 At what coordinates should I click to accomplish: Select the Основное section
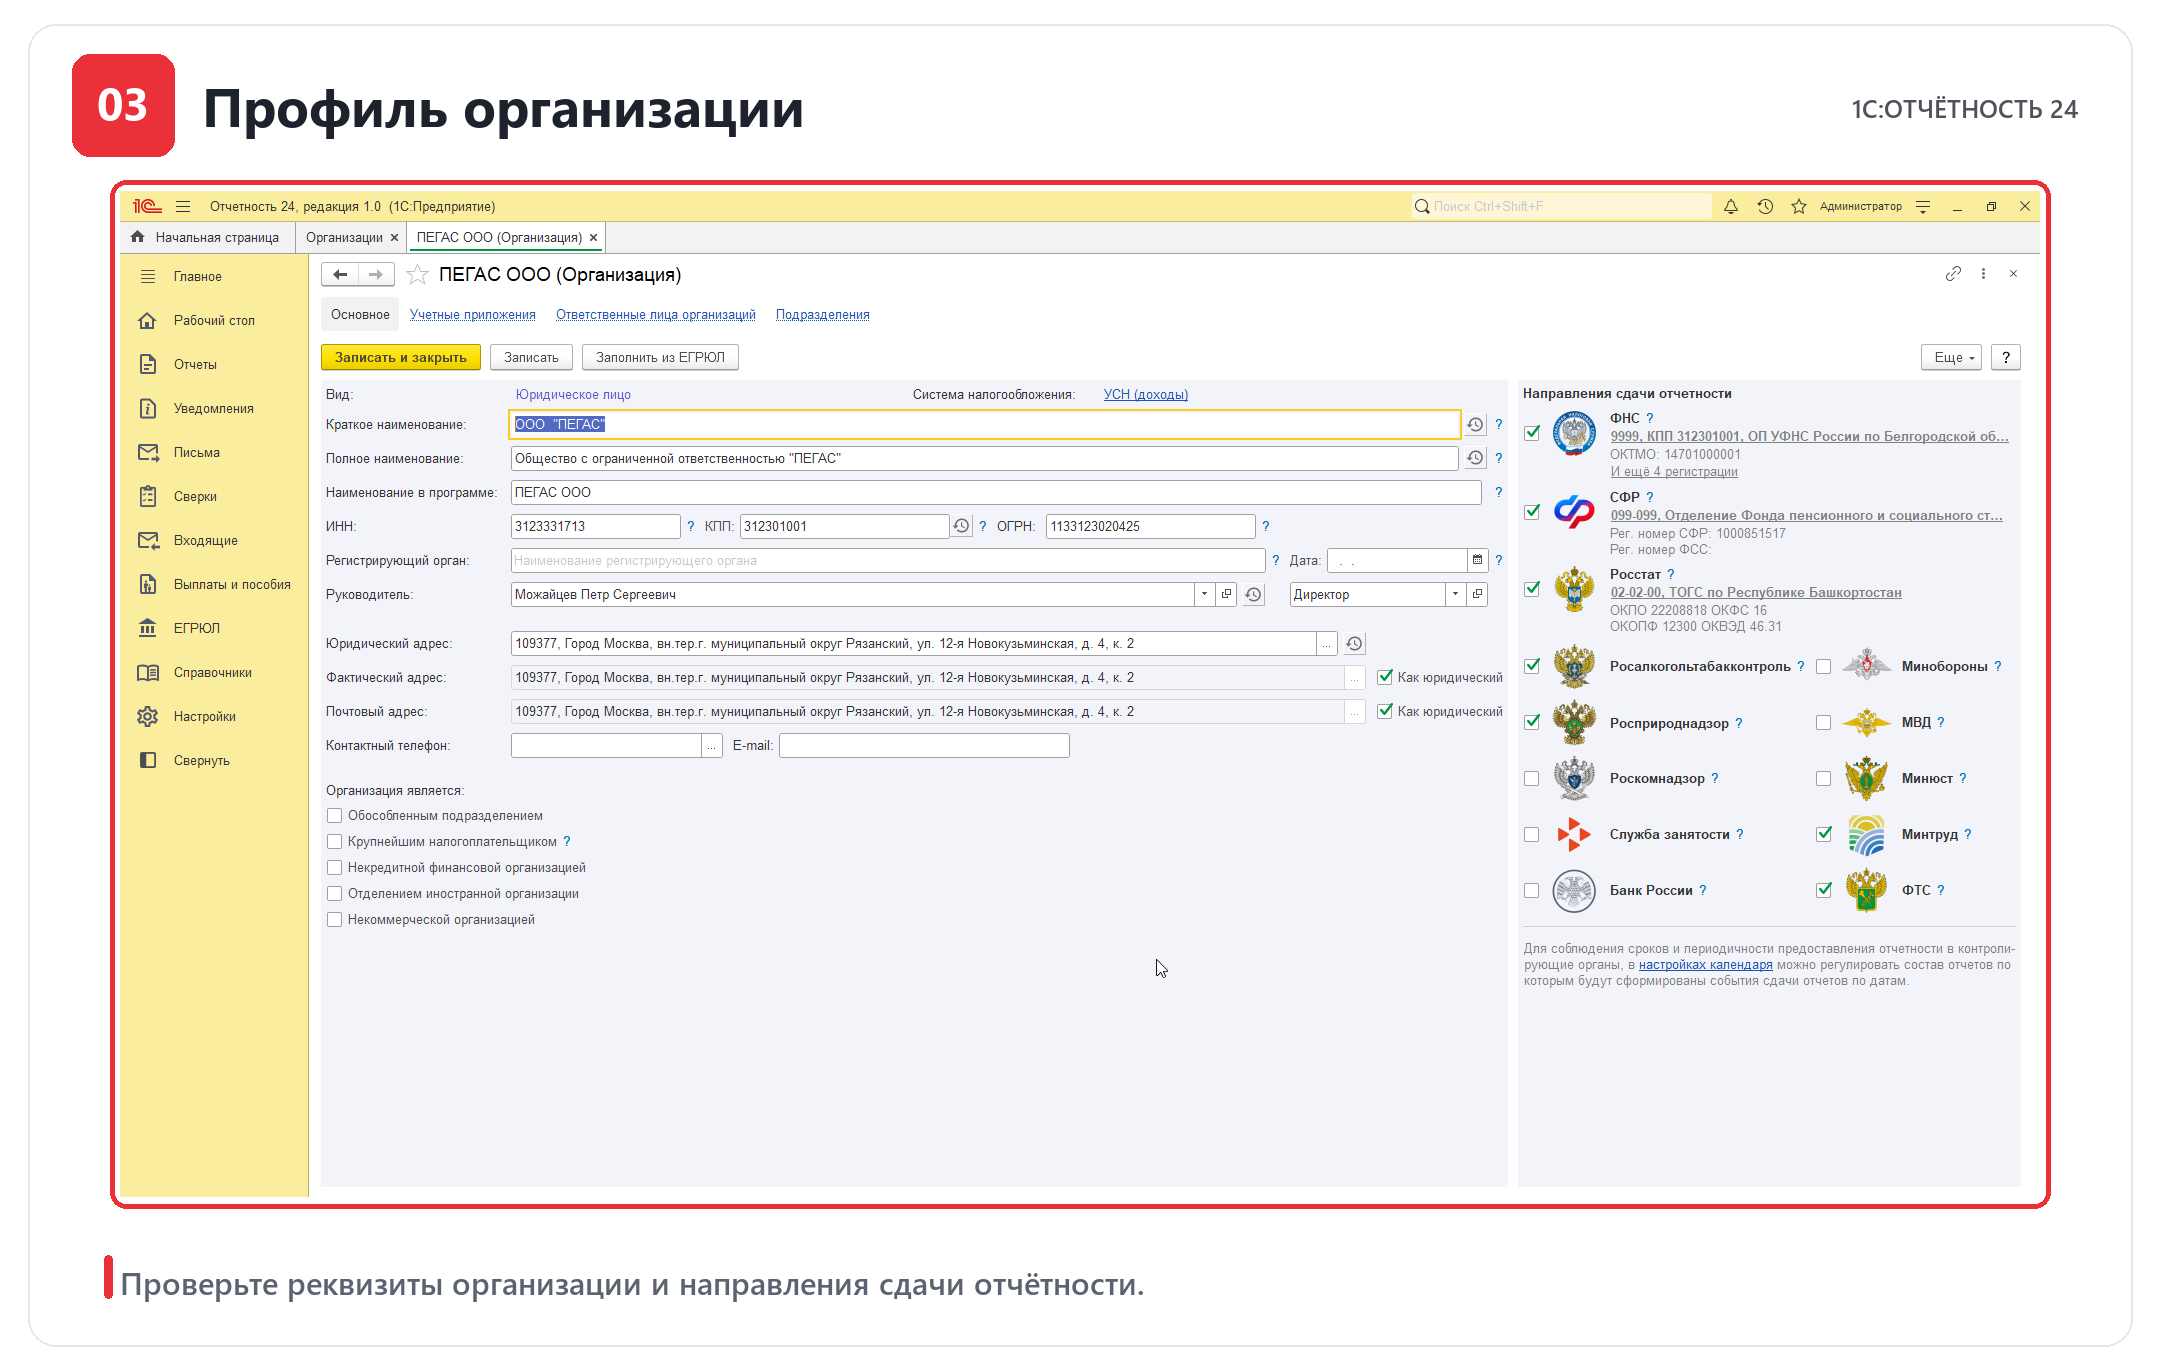[360, 315]
